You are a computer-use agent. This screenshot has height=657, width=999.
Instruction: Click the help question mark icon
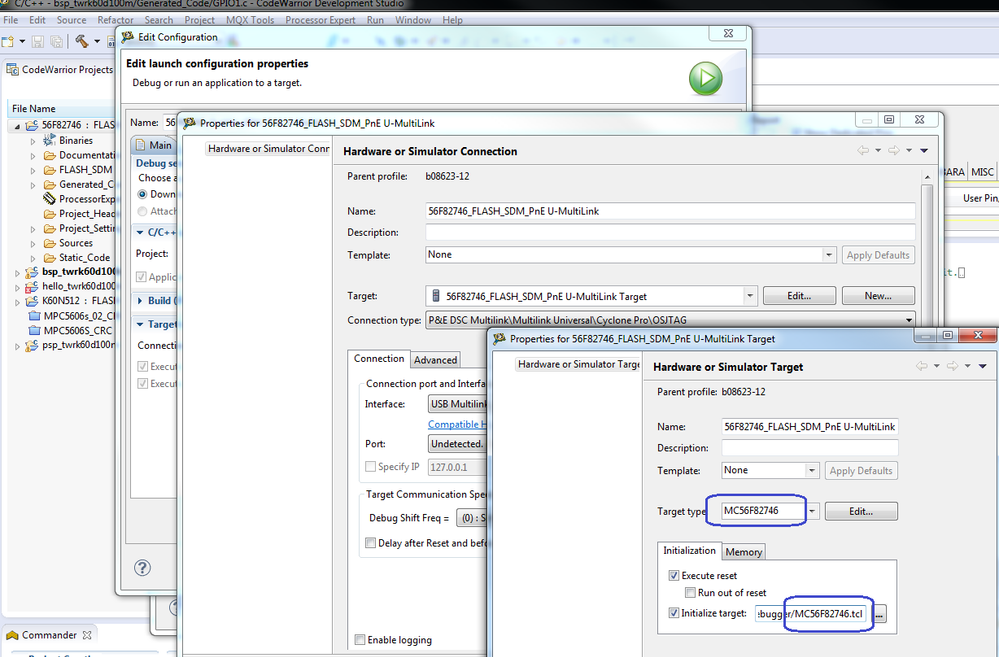click(142, 567)
